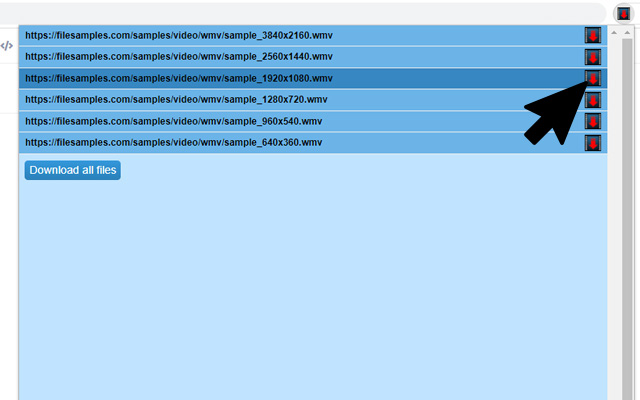Select the sample_2560x1440.wmv URL text

click(x=179, y=57)
